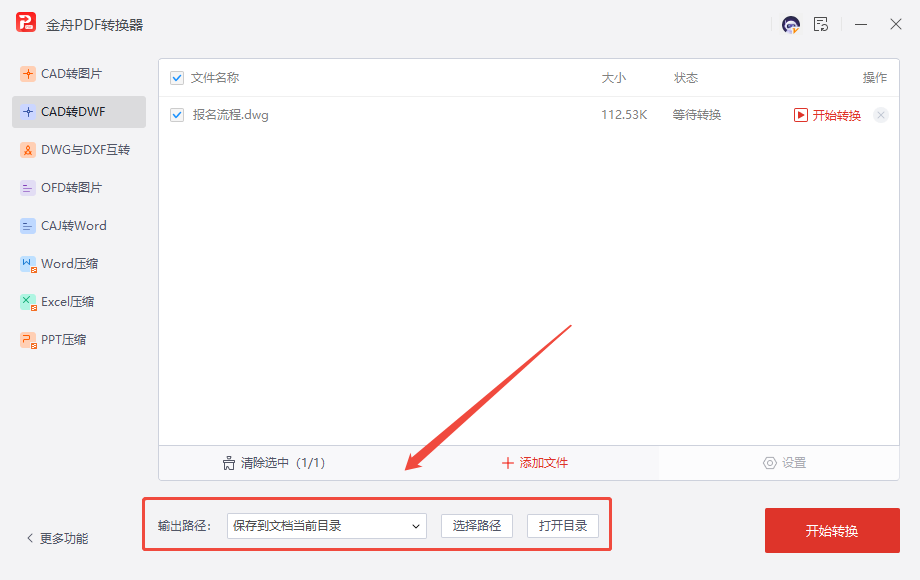Select CAJ转Word in the sidebar
The image size is (920, 580).
click(x=79, y=226)
